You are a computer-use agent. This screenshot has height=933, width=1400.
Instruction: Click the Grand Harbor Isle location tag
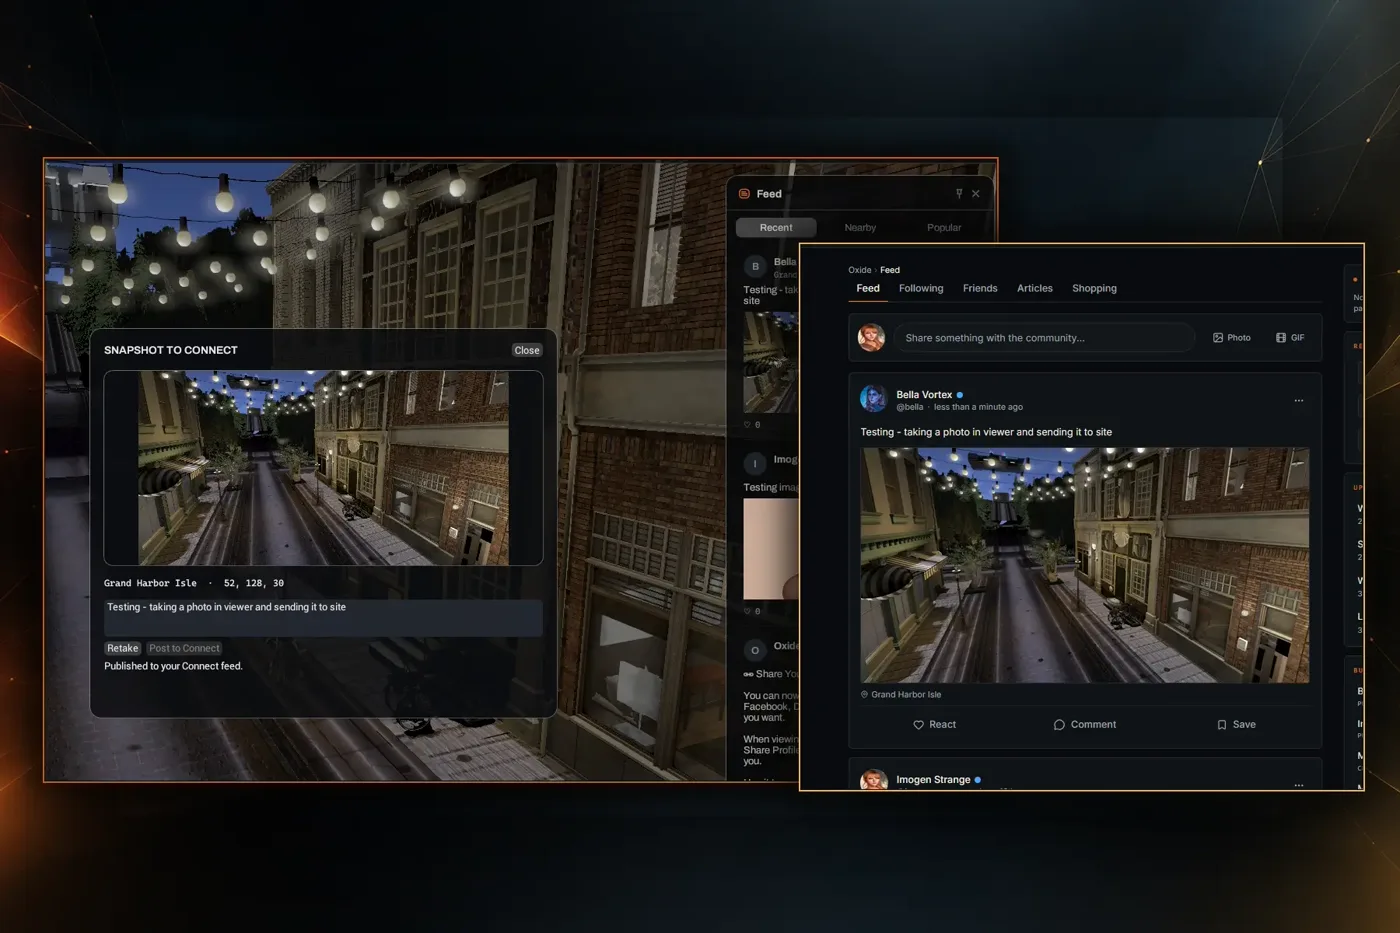tap(901, 694)
